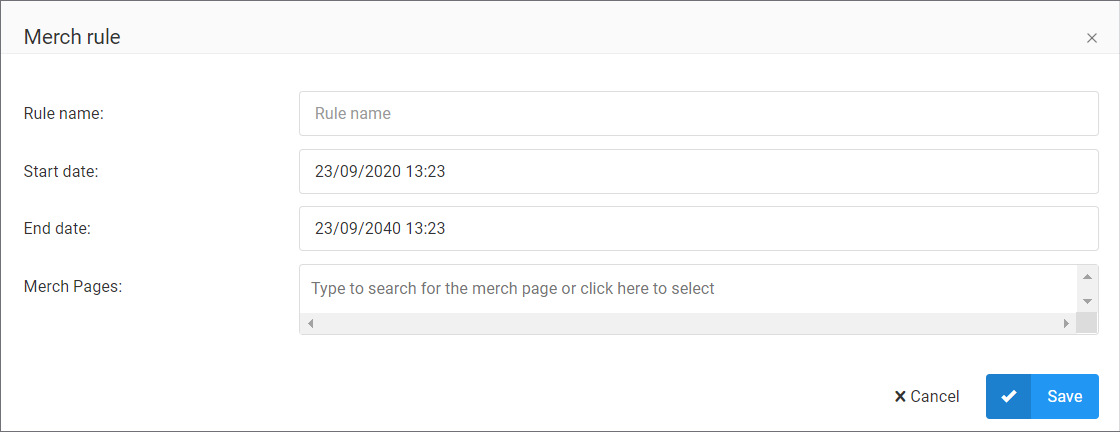Click the Merch rule dialog title
Image resolution: width=1120 pixels, height=432 pixels.
(x=72, y=37)
